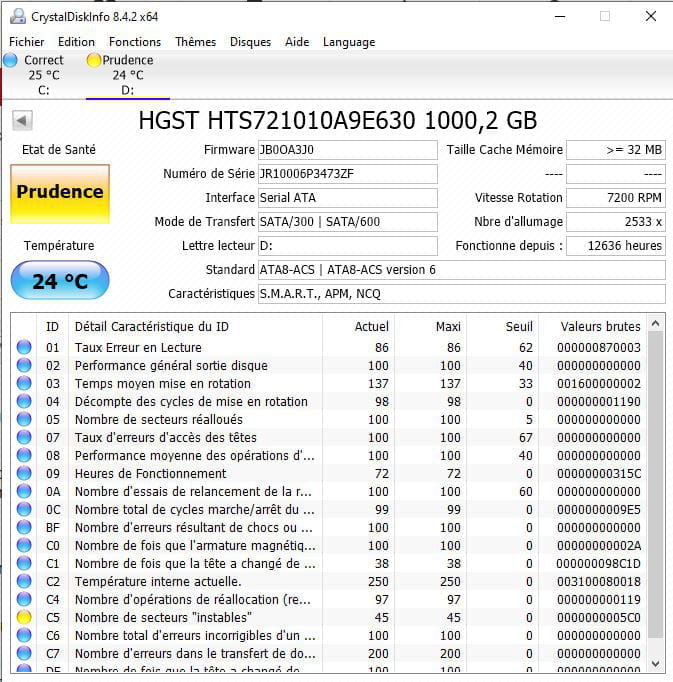Click the status orb for ID BF
The height and width of the screenshot is (682, 673).
pyautogui.click(x=24, y=527)
